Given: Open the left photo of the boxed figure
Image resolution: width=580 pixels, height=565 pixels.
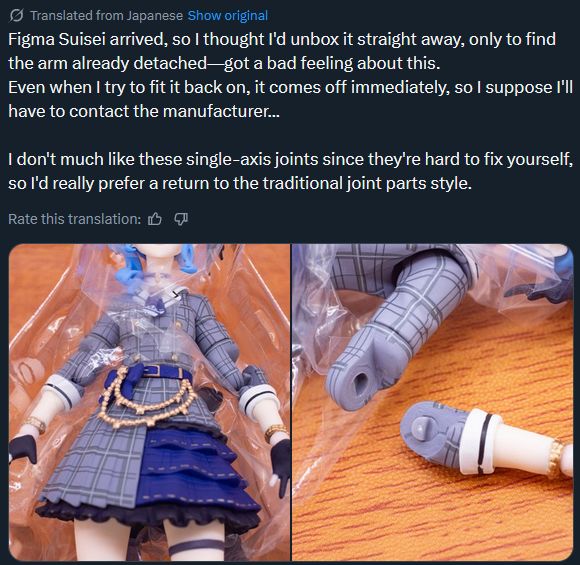Looking at the screenshot, I should tap(149, 402).
